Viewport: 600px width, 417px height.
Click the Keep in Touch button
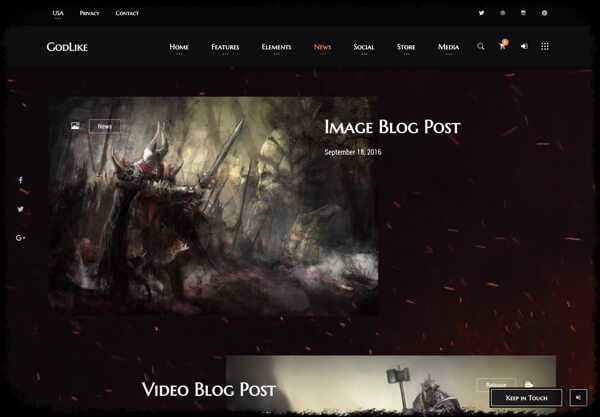[527, 398]
